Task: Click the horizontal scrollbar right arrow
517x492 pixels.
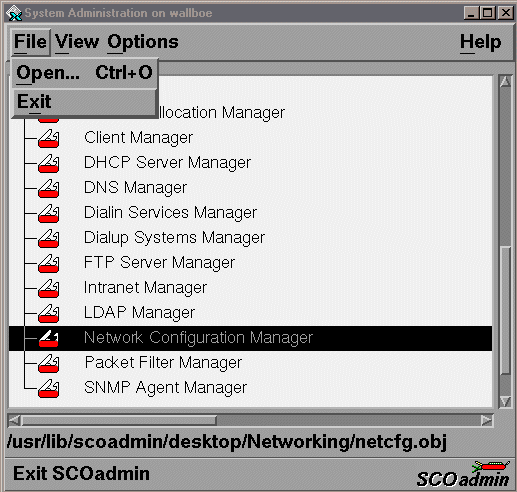Action: (x=487, y=420)
